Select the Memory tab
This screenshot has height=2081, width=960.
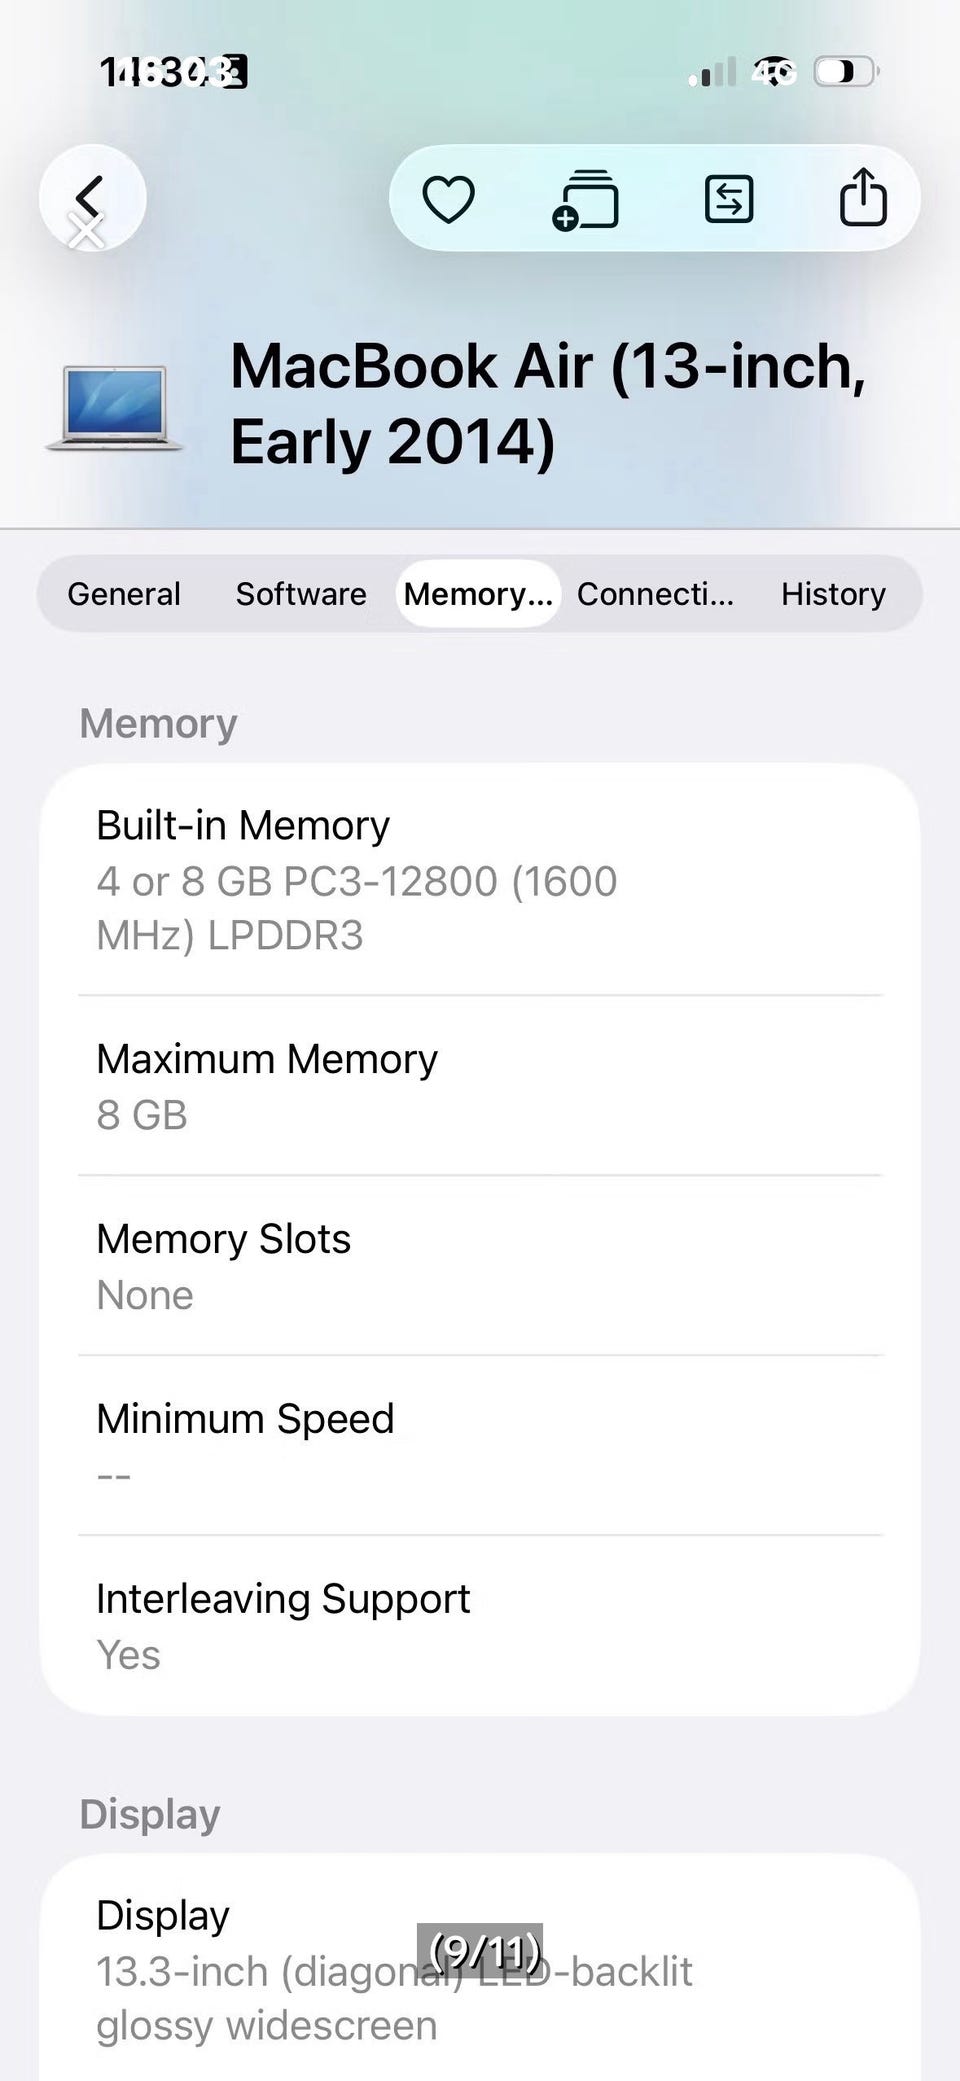tap(478, 594)
